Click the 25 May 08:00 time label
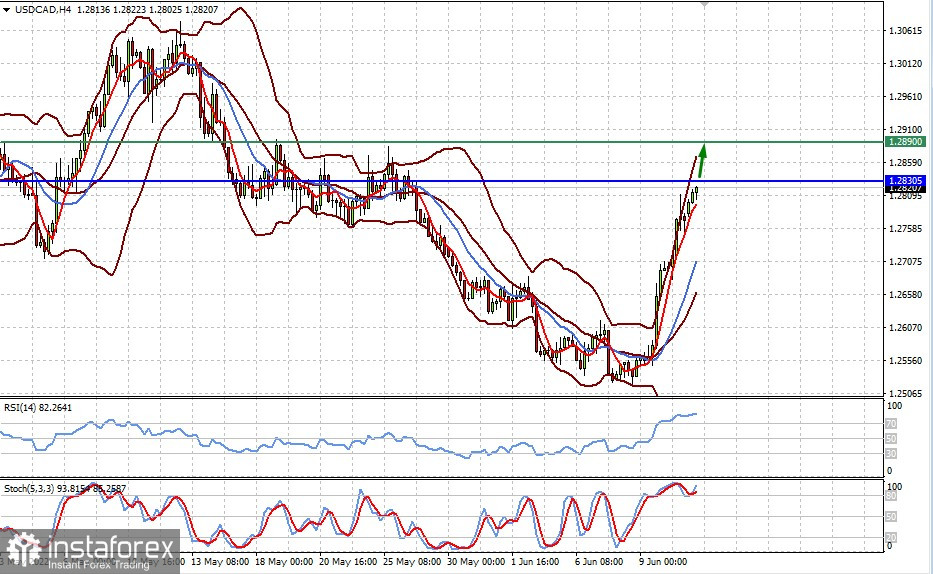Image resolution: width=933 pixels, height=574 pixels. pyautogui.click(x=410, y=562)
